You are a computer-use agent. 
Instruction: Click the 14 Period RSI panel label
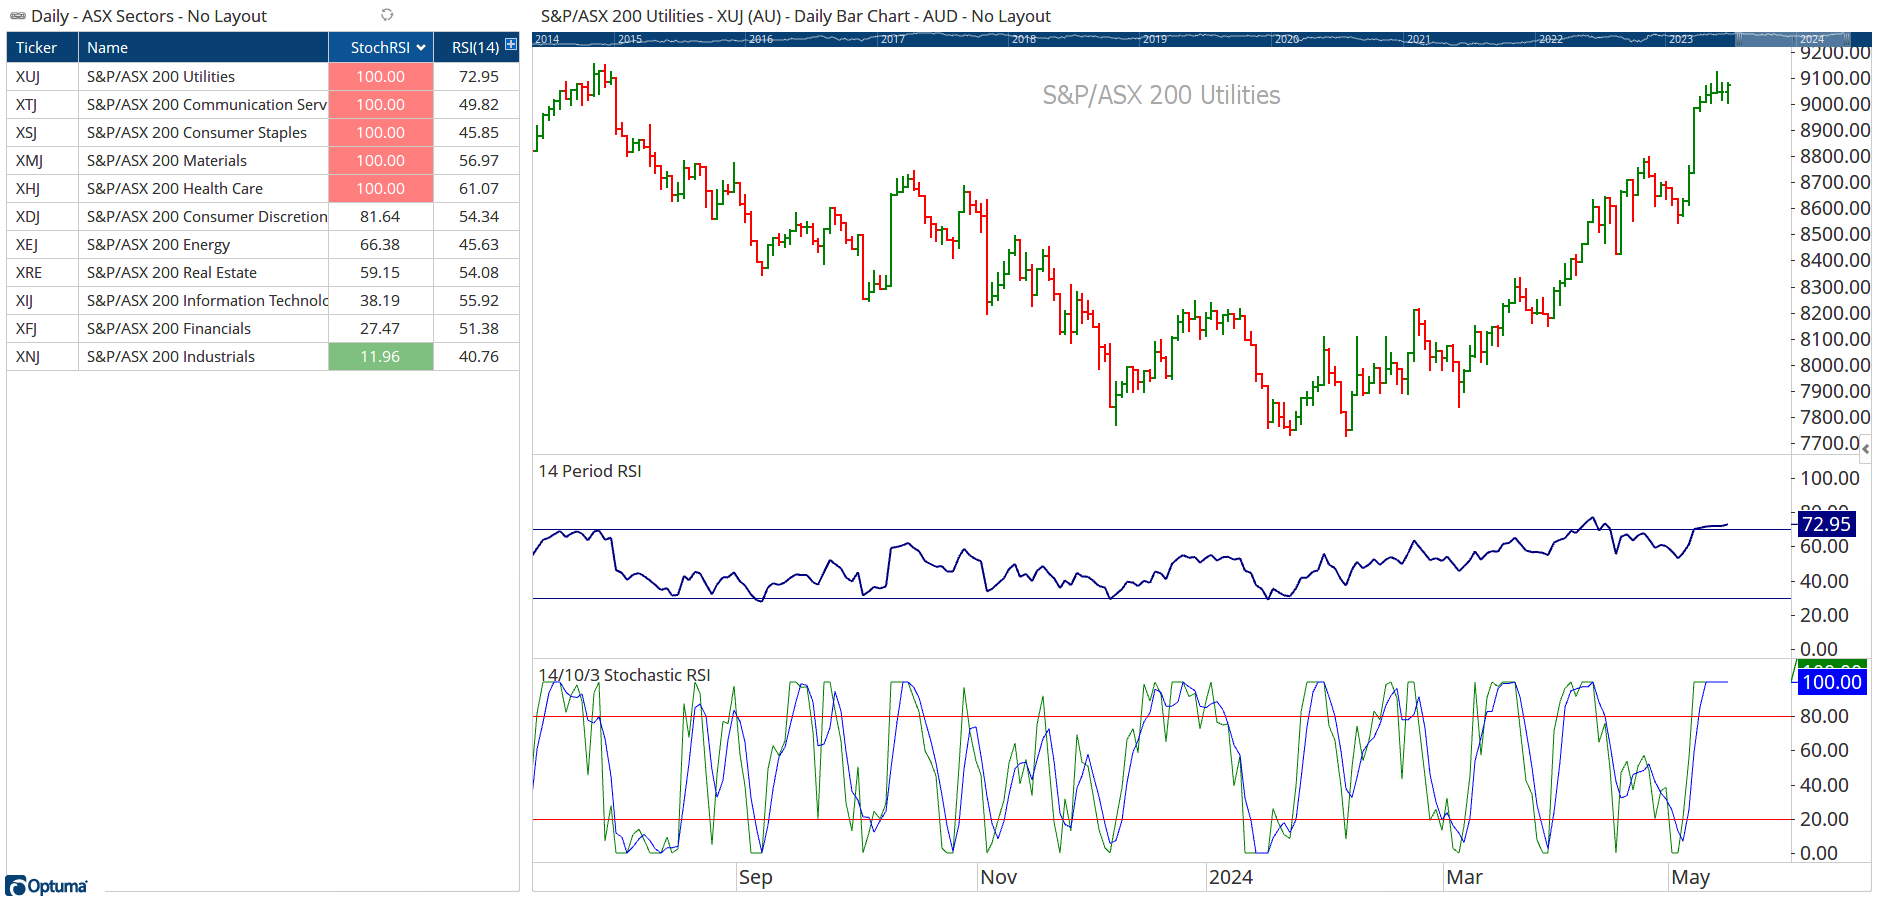tap(590, 471)
